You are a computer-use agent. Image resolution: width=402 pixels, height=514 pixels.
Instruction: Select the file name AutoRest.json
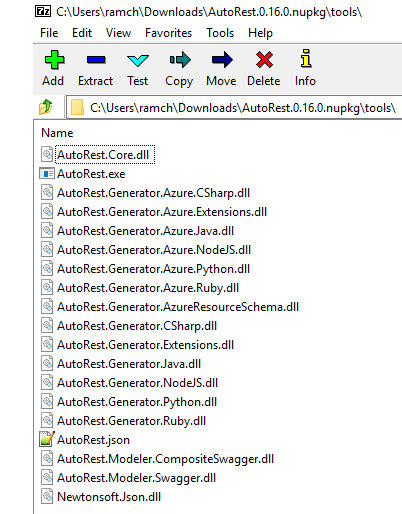[93, 440]
